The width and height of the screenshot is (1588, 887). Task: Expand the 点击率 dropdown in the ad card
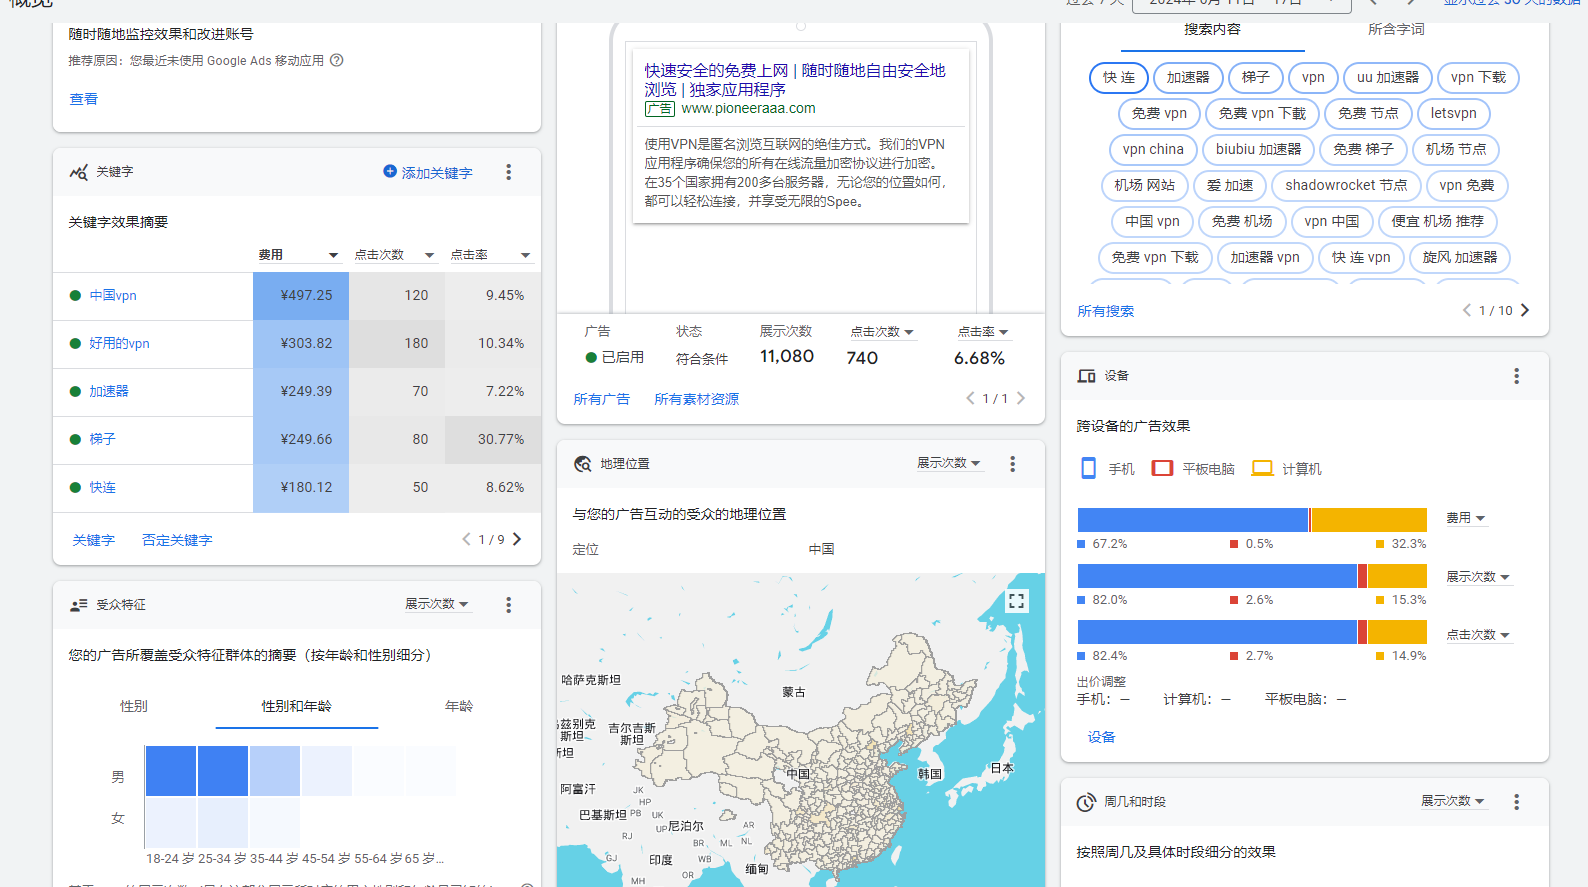point(983,332)
